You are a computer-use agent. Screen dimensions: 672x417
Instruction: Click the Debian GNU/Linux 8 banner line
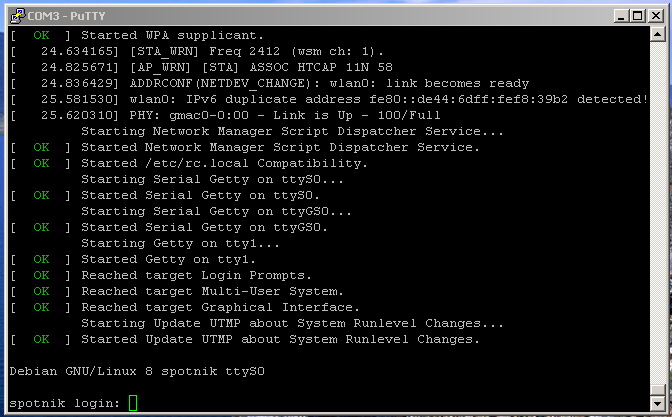[137, 371]
